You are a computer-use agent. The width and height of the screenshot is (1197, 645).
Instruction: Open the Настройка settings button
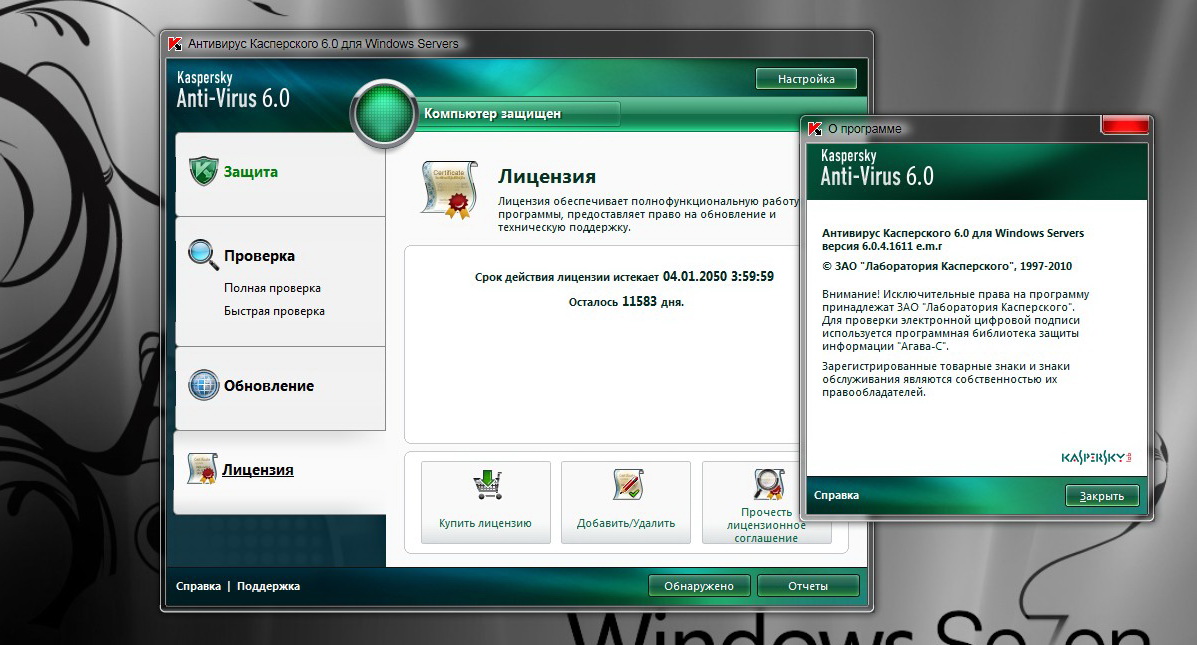pyautogui.click(x=806, y=79)
